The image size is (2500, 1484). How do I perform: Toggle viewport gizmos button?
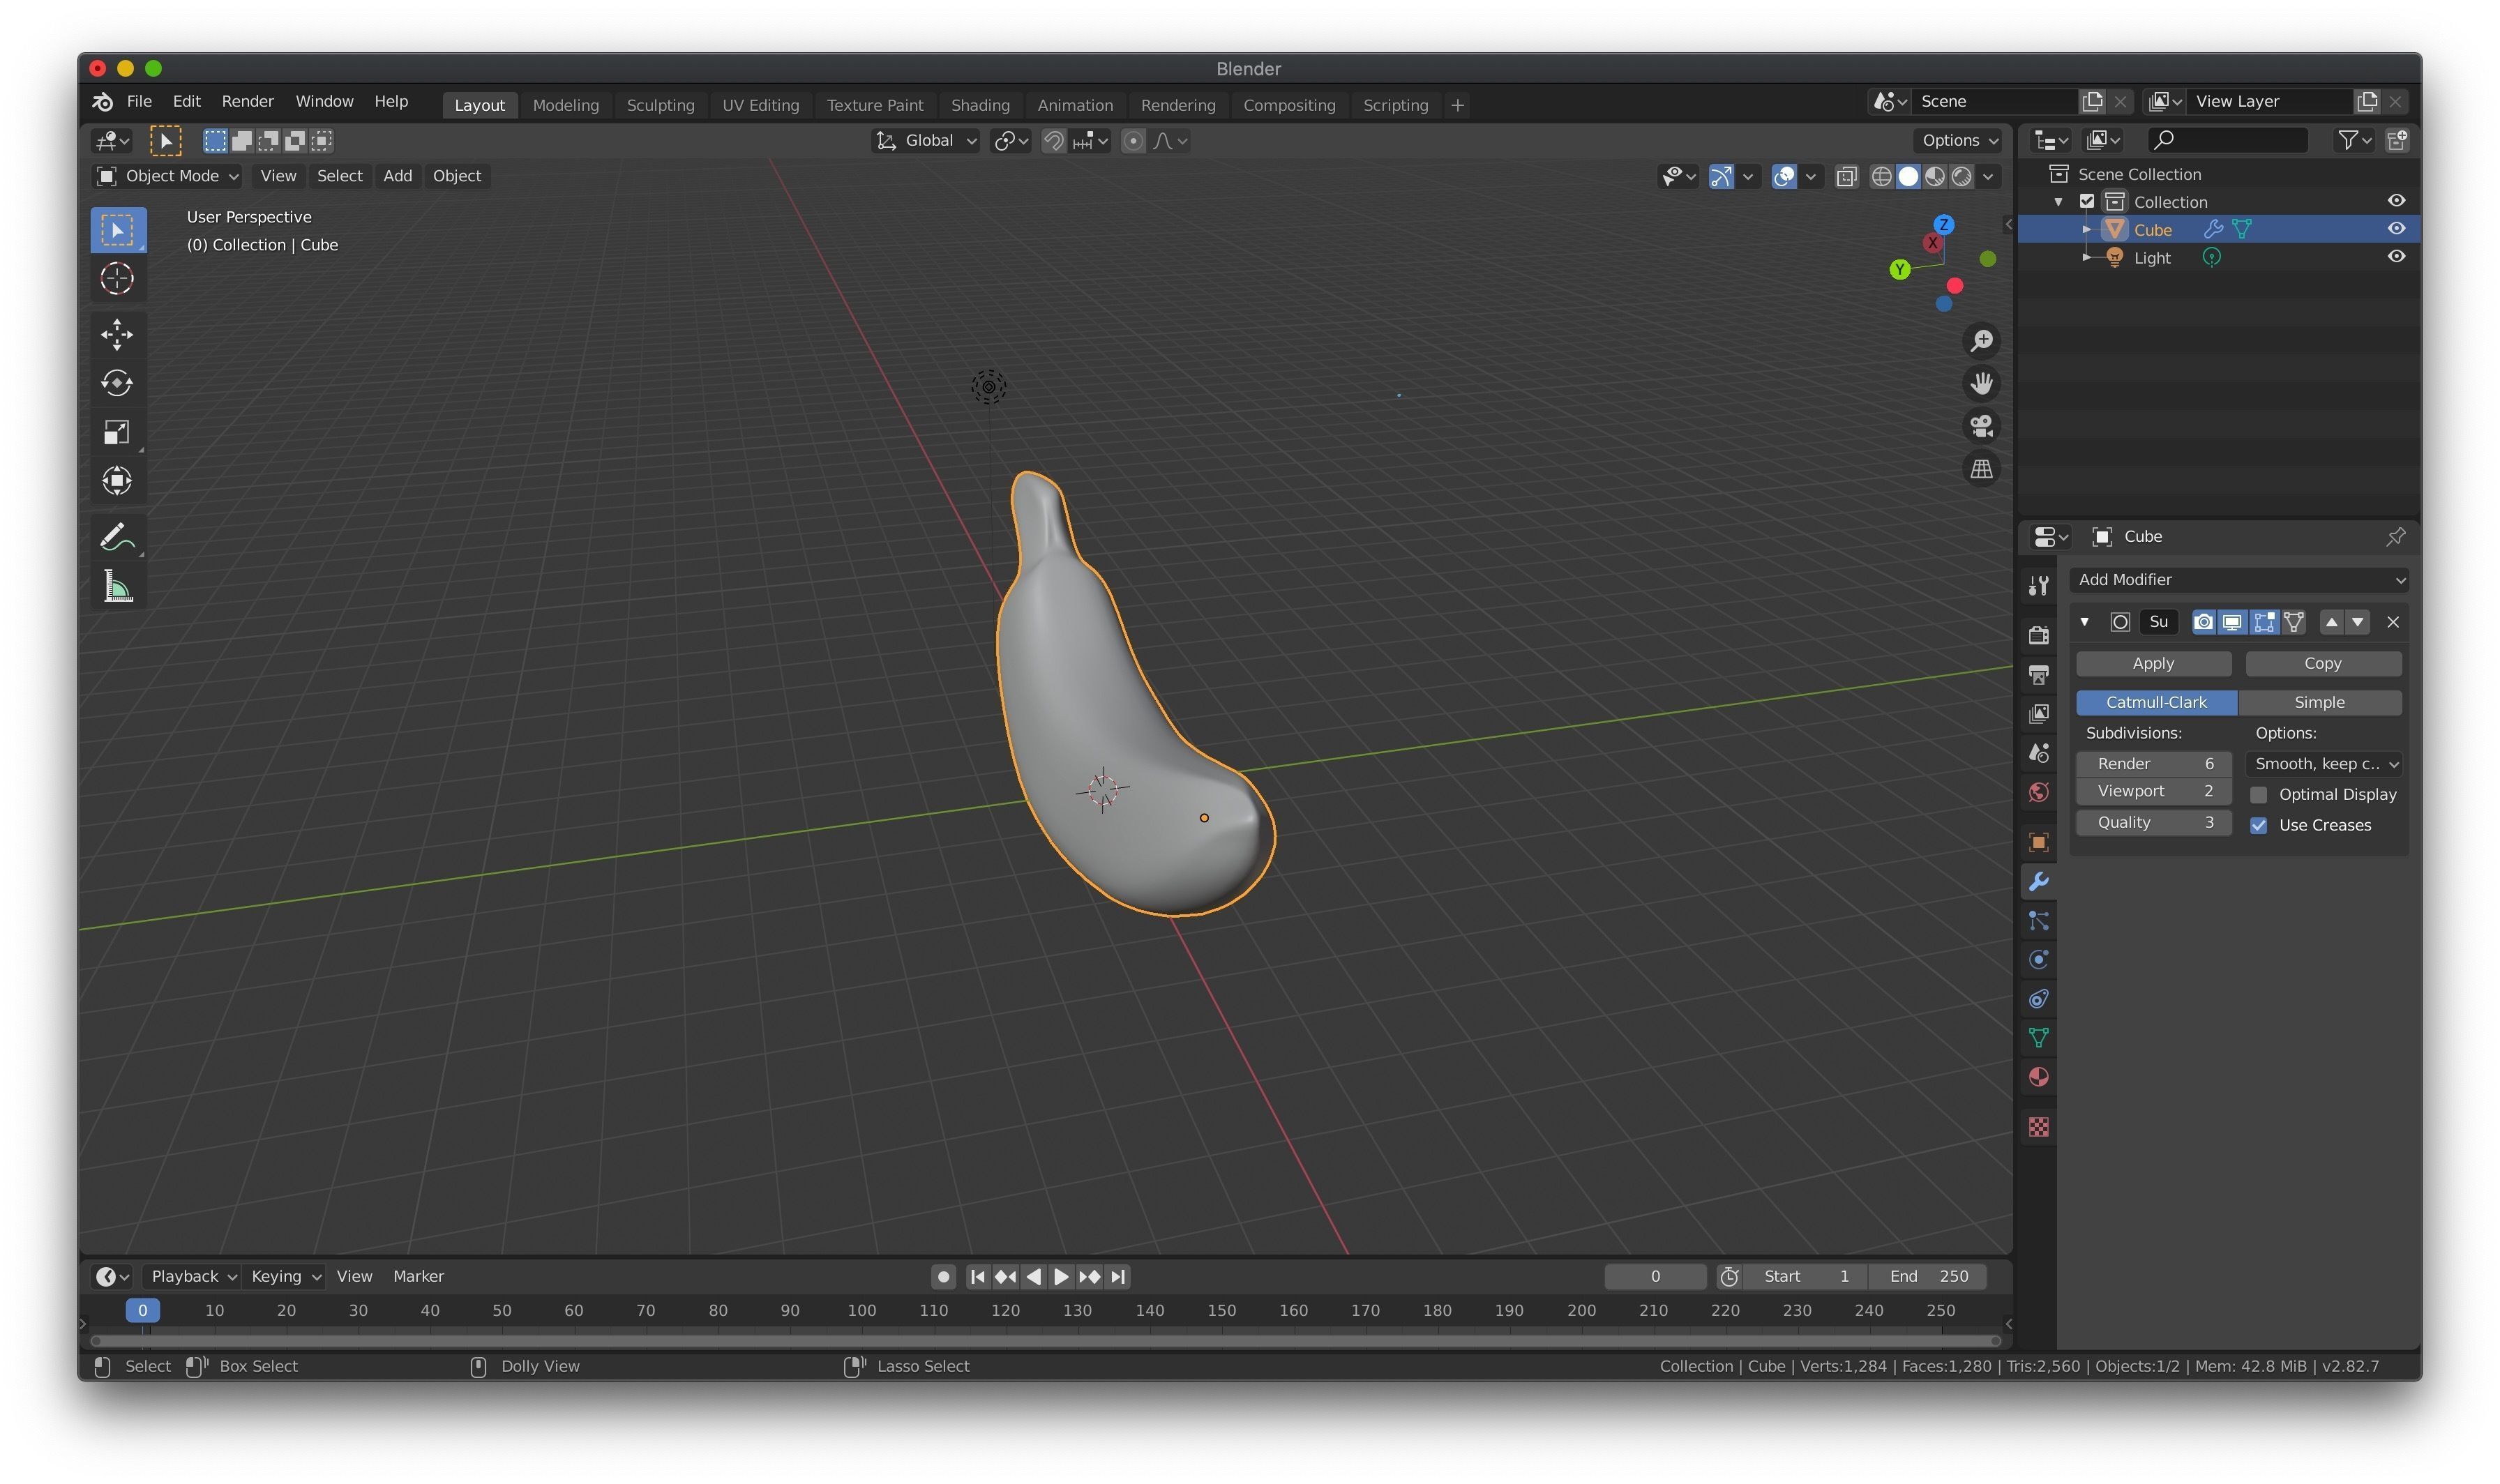pyautogui.click(x=1721, y=177)
